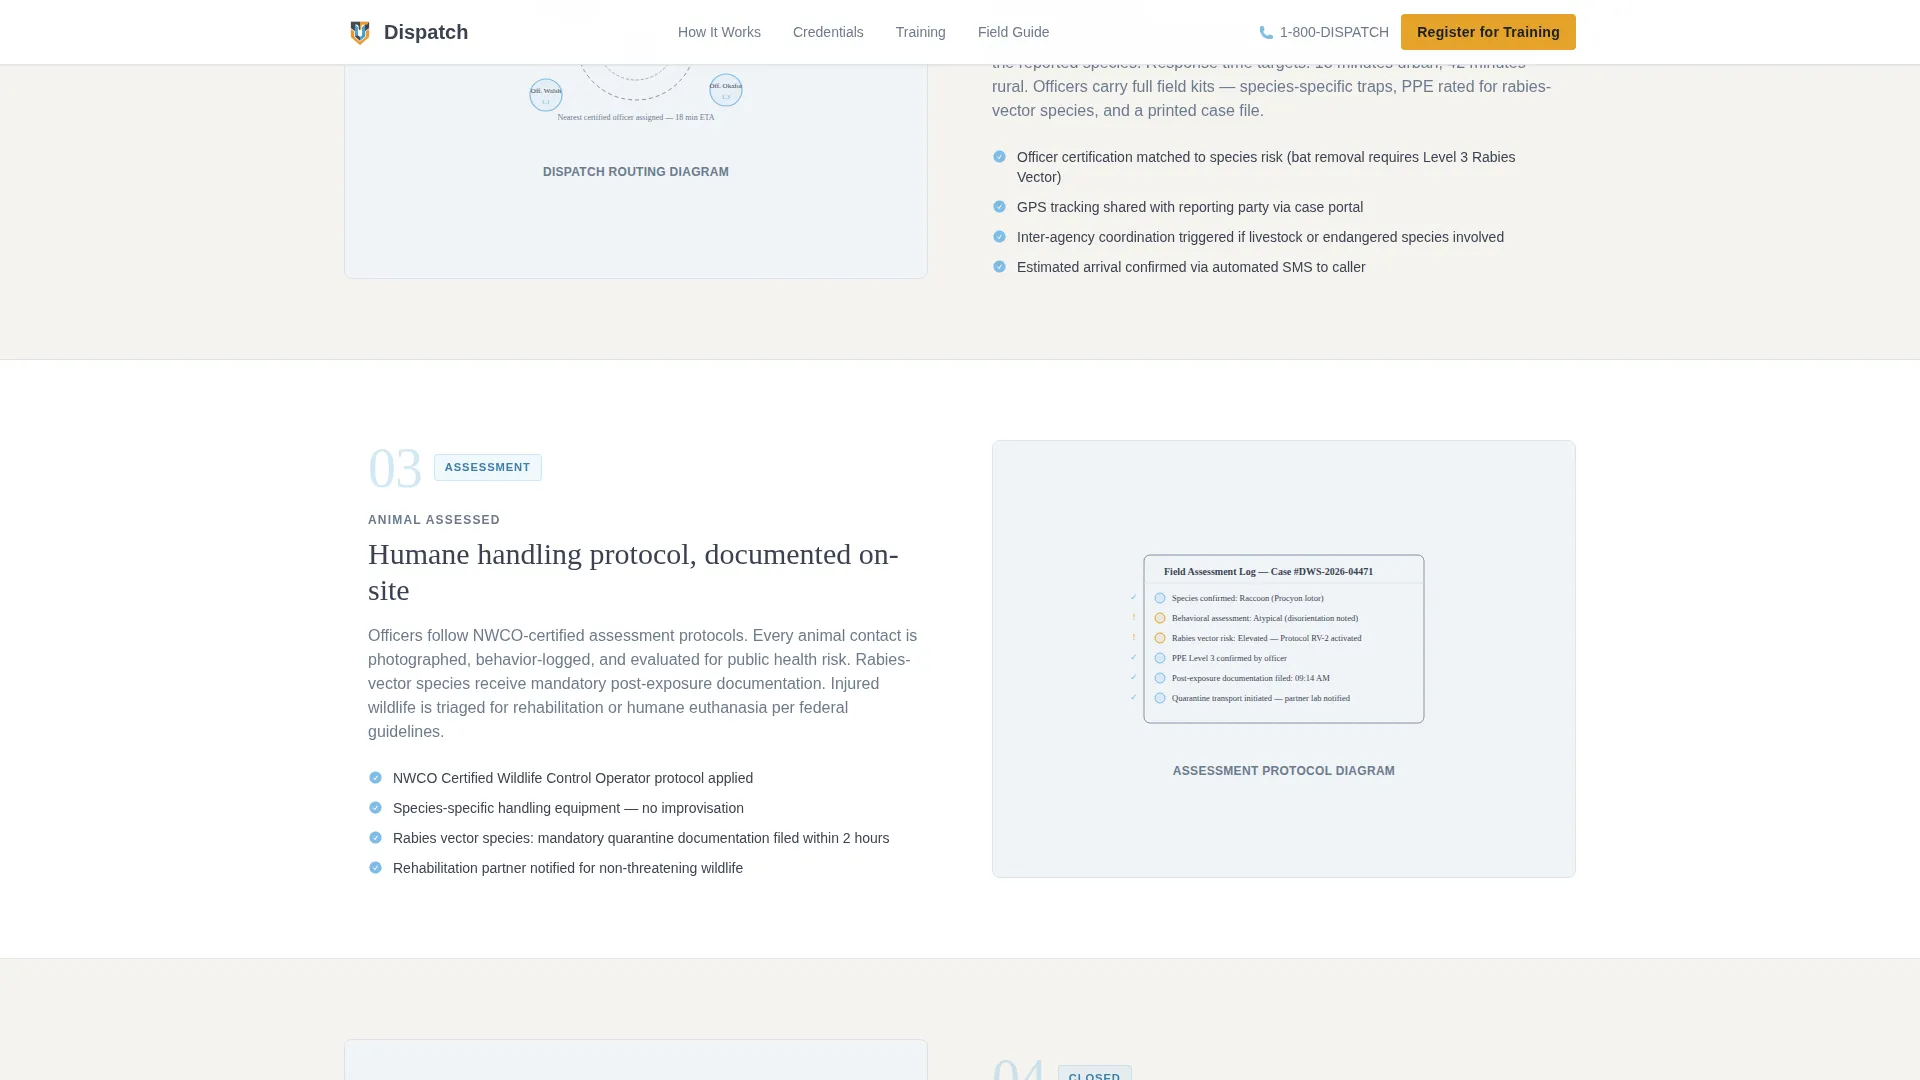Click checkmark left of 'Species confirmed' log row
This screenshot has width=1920, height=1080.
point(1133,597)
